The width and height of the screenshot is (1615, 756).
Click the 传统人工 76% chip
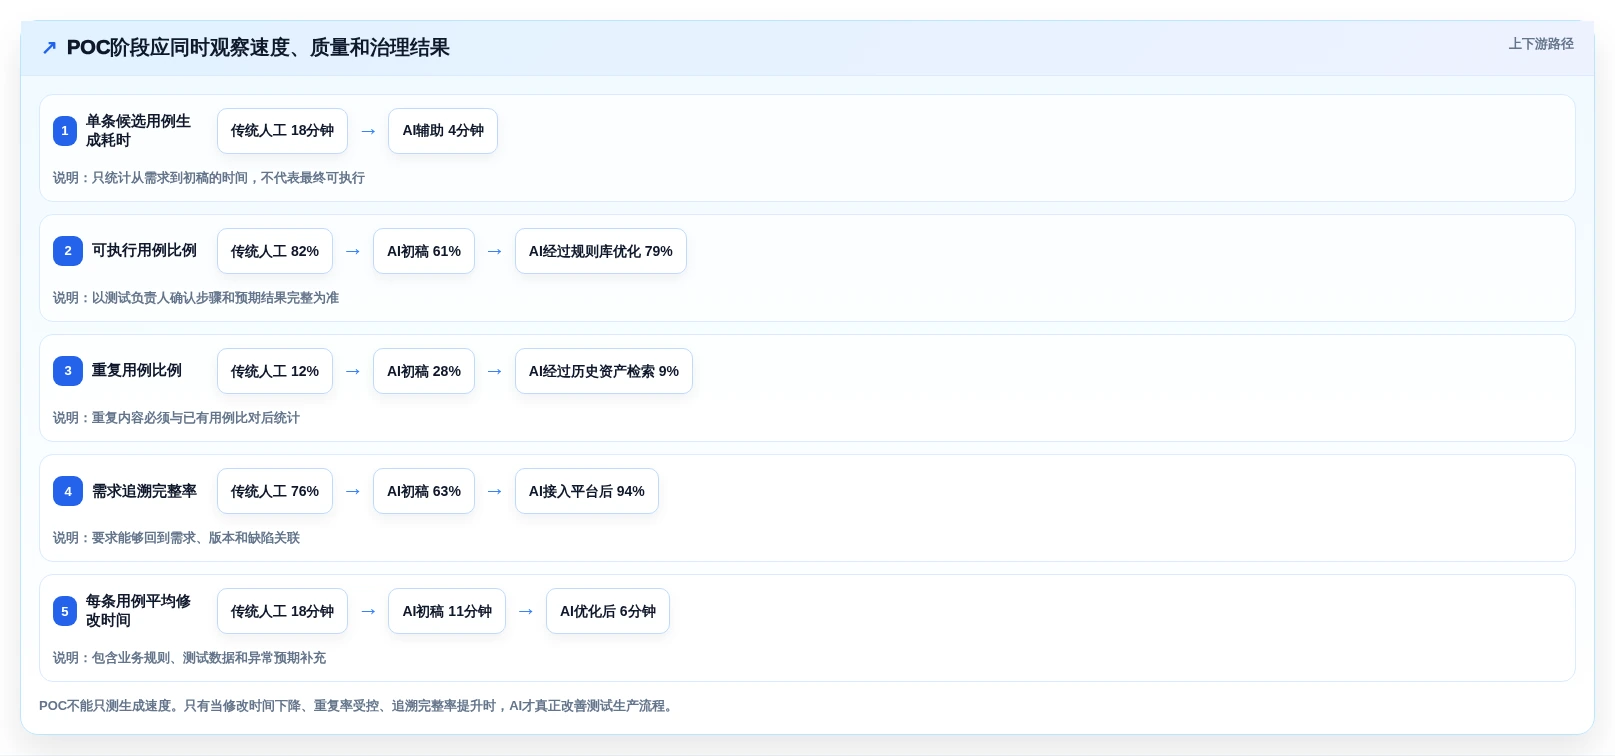(x=275, y=491)
